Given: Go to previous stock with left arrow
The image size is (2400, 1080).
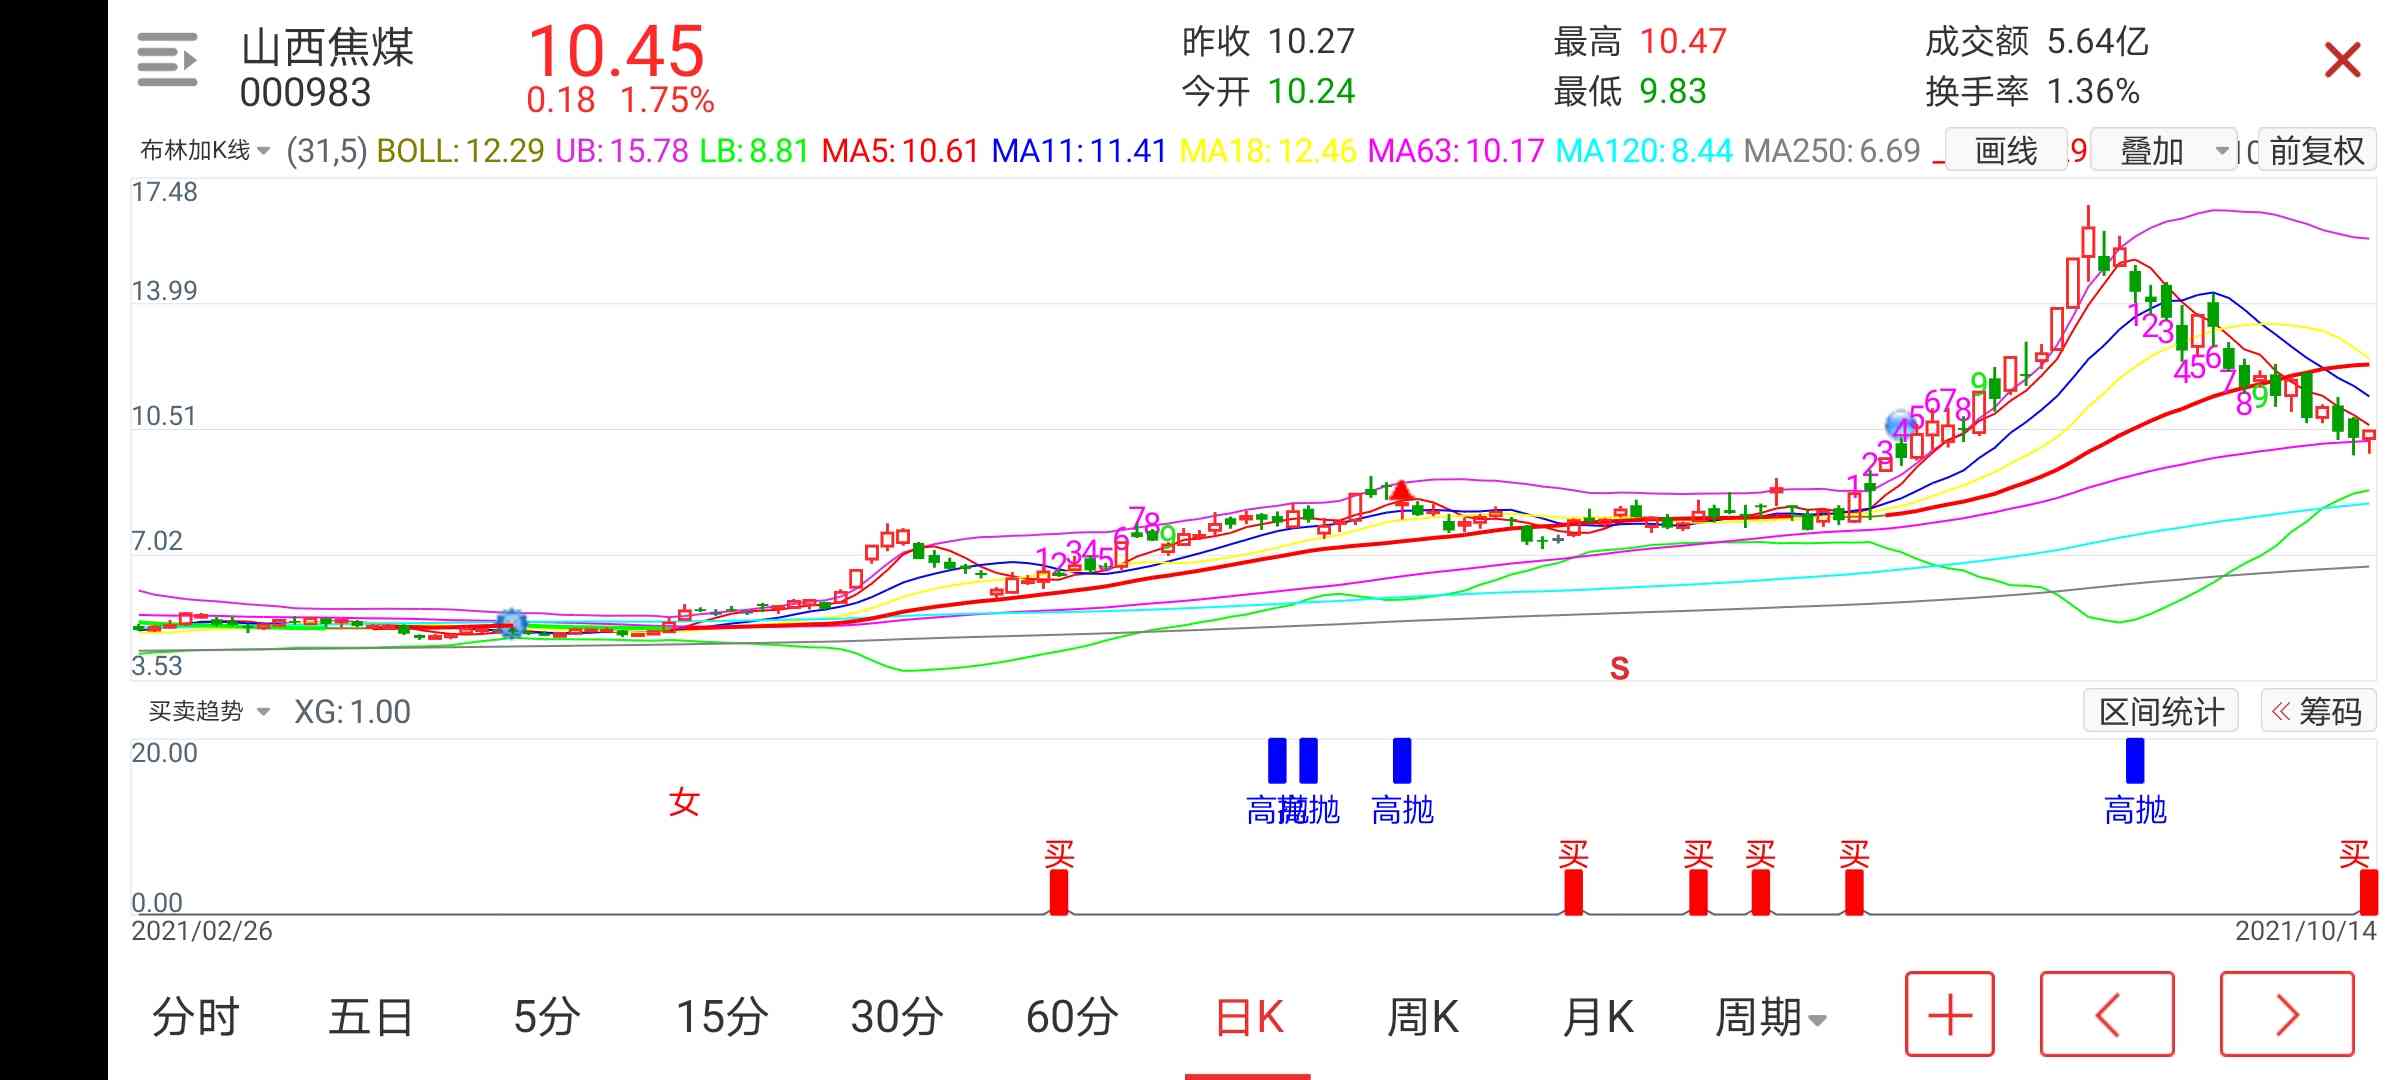Looking at the screenshot, I should coord(2107,1014).
